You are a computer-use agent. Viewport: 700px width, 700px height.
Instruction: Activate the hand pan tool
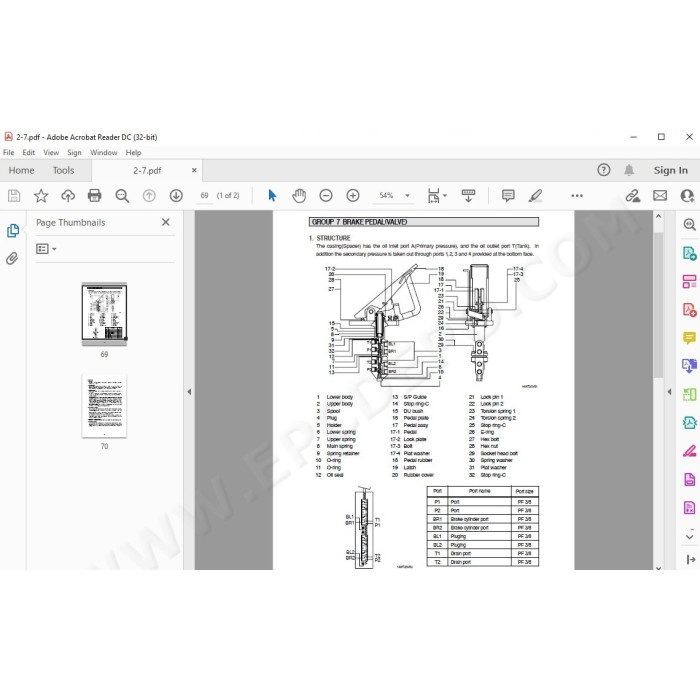click(299, 196)
